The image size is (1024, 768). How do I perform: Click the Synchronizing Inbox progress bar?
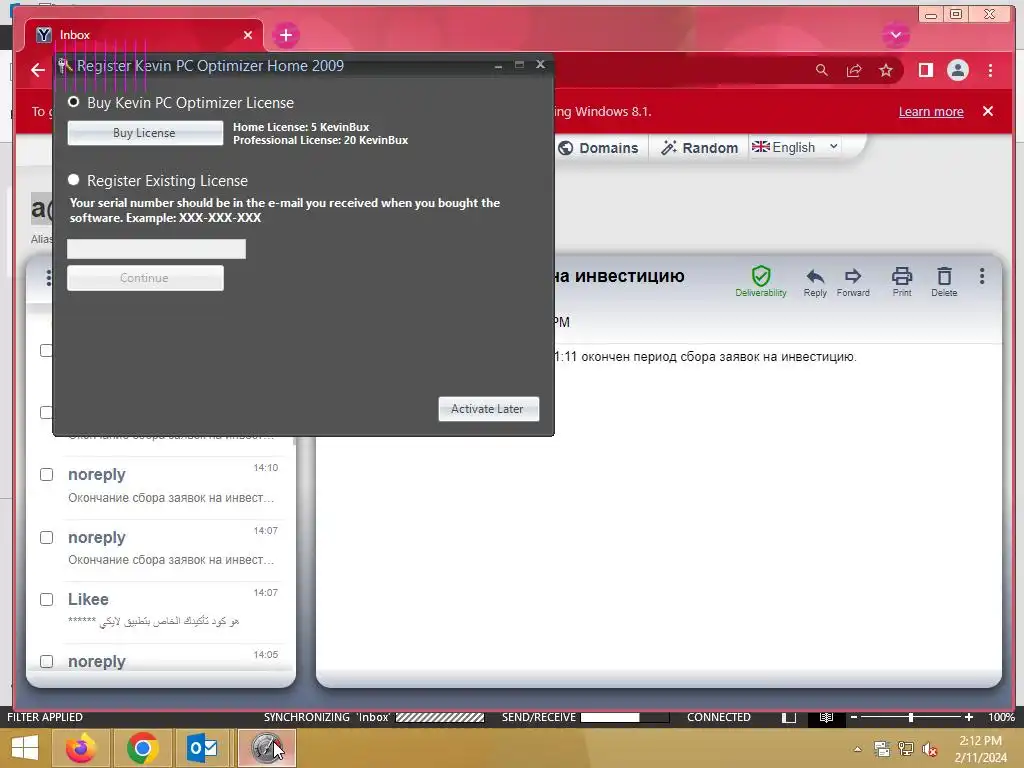(x=440, y=717)
